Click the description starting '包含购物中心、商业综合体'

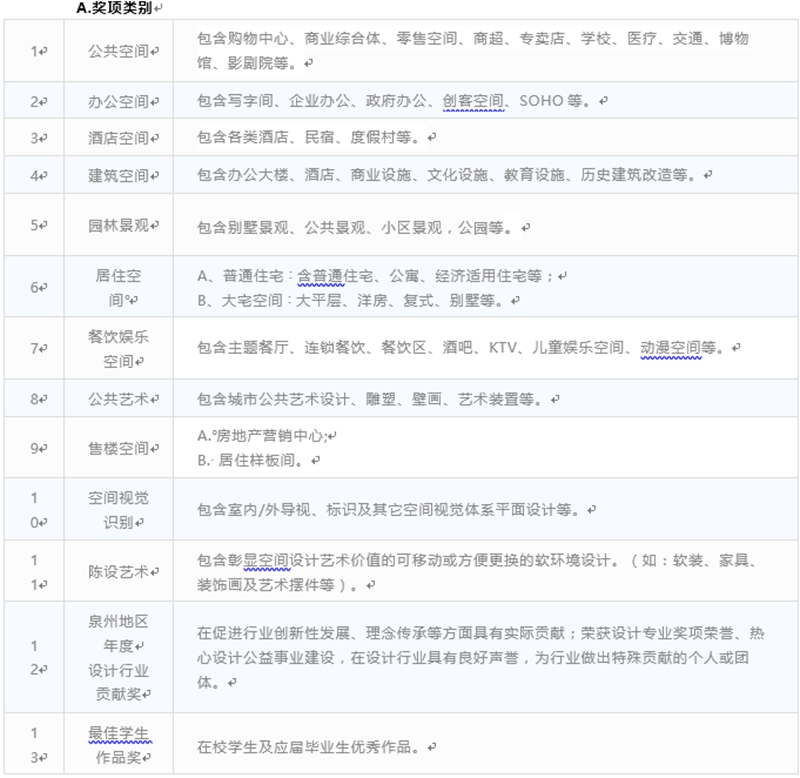click(473, 51)
